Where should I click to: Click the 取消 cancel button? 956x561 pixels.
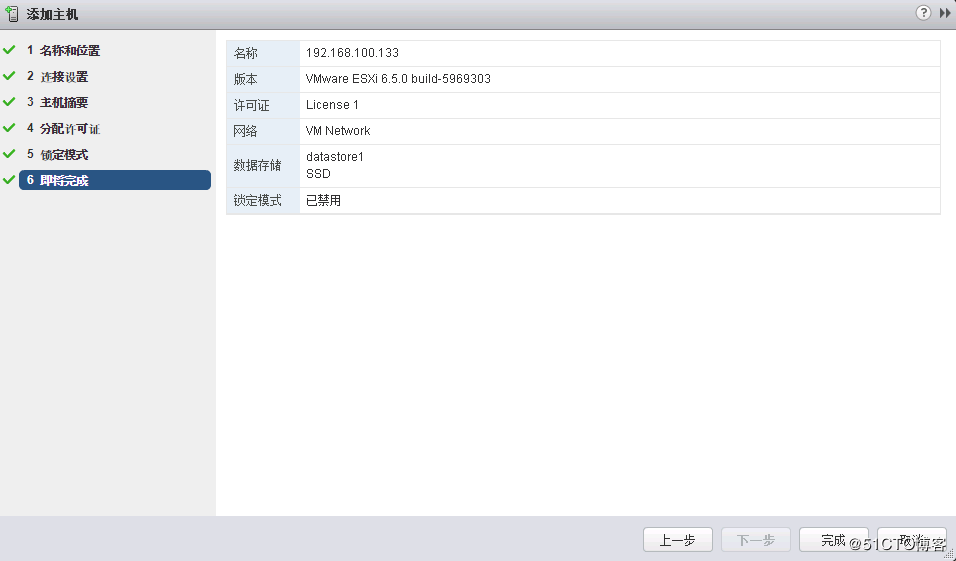(x=911, y=540)
